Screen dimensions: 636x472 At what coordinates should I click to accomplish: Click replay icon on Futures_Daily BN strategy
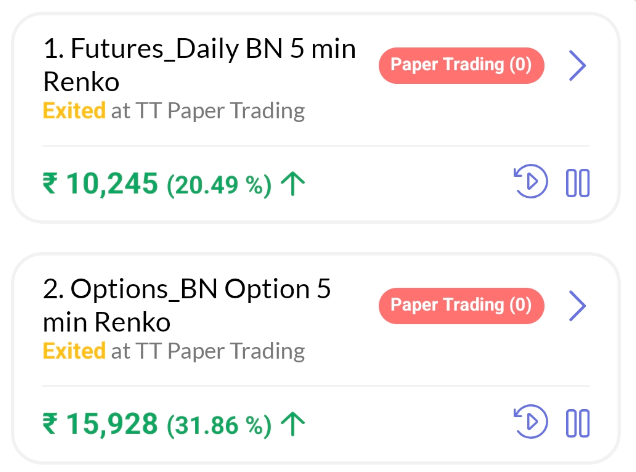tap(530, 183)
